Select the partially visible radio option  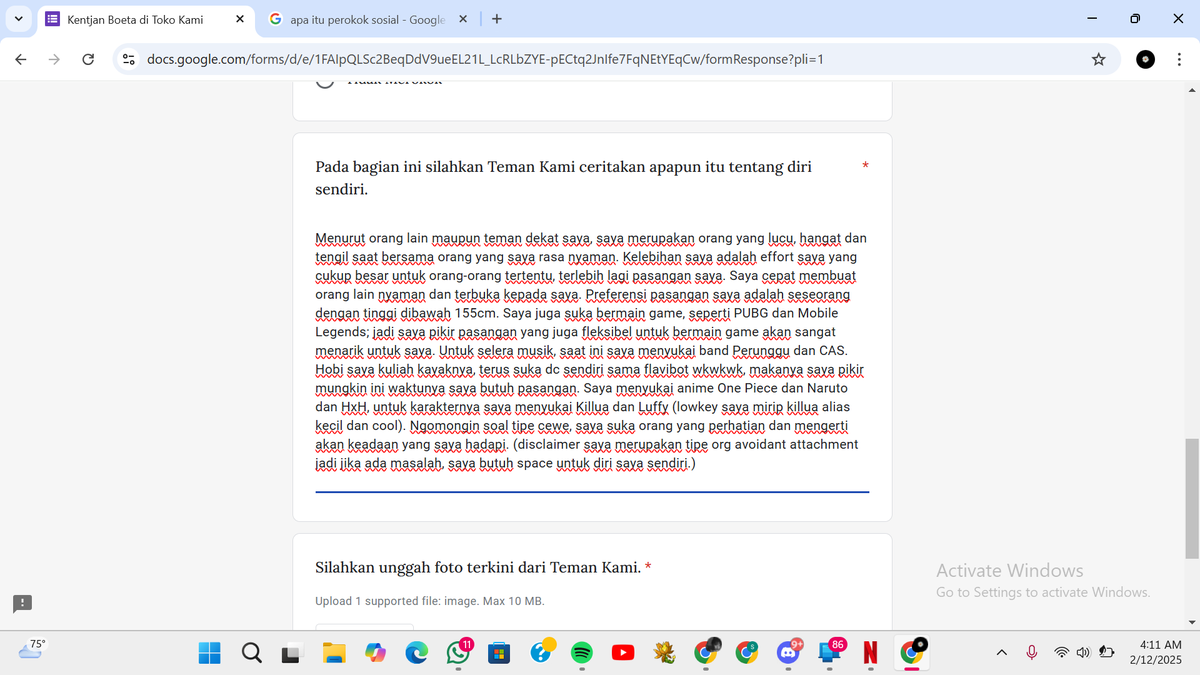325,83
